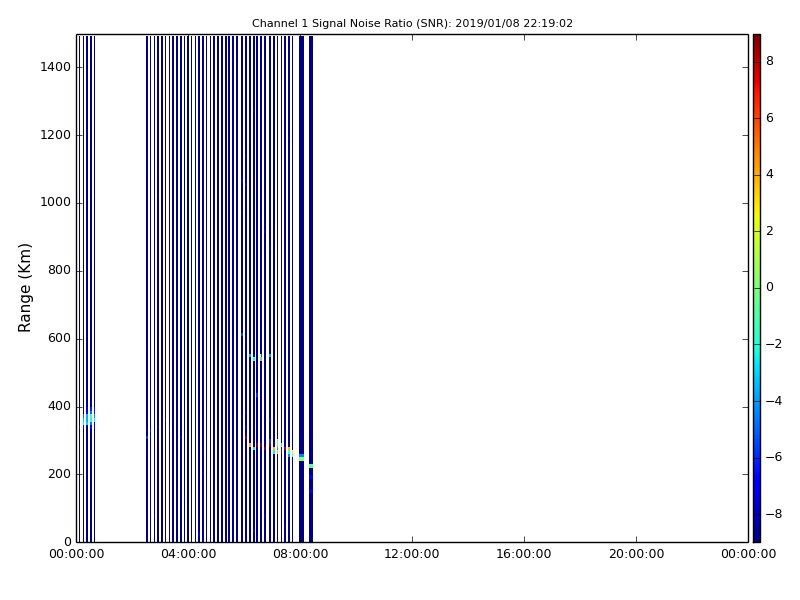Screen dimensions: 800x600
Task: Click the 16:00:00 x-axis time label
Action: point(524,554)
